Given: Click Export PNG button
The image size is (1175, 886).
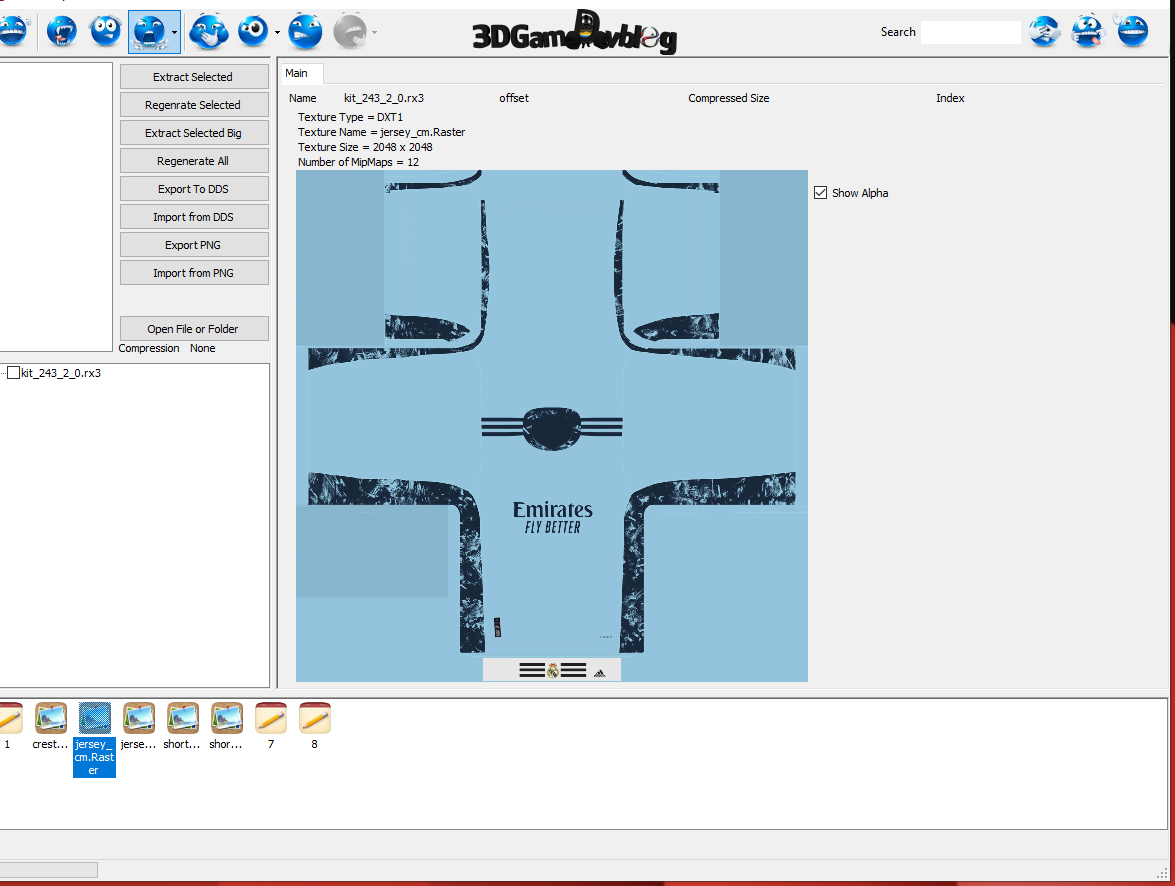Looking at the screenshot, I should click(x=194, y=245).
